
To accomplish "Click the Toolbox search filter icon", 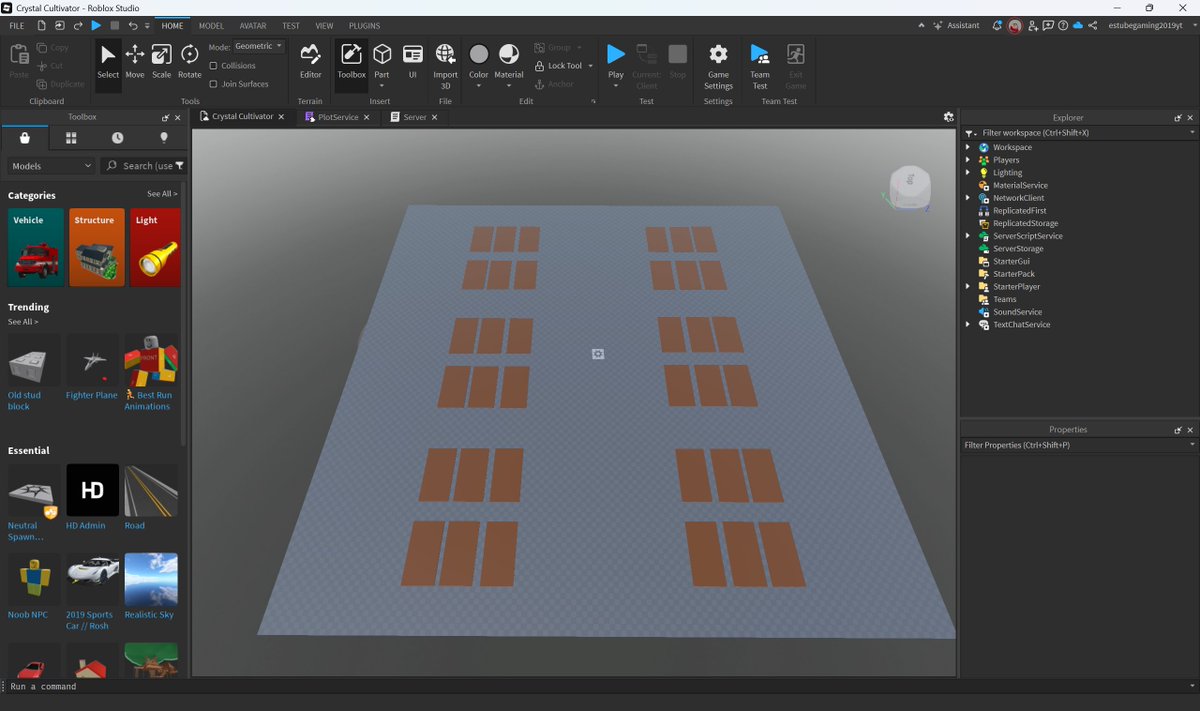I will click(179, 166).
